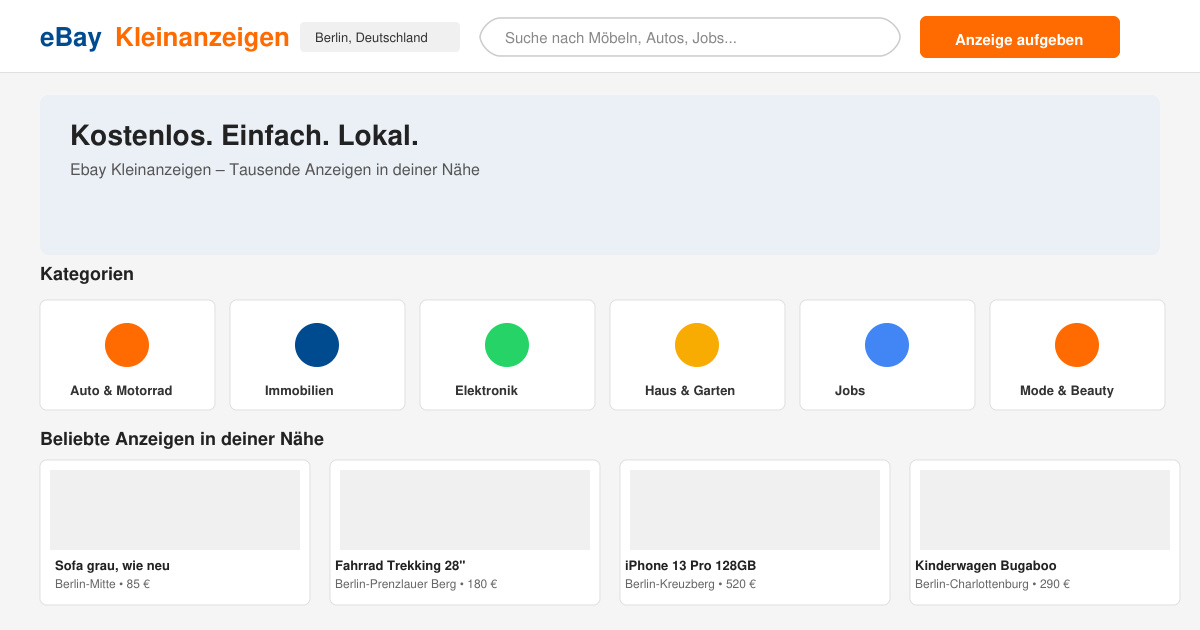The image size is (1200, 630).
Task: Open the Jobs category label
Action: pos(850,391)
